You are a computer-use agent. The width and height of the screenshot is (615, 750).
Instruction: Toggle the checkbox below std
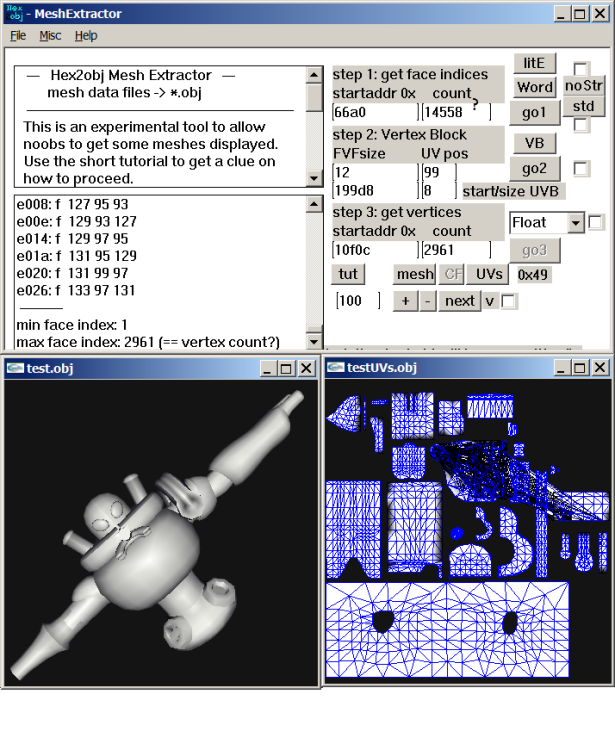[x=581, y=125]
